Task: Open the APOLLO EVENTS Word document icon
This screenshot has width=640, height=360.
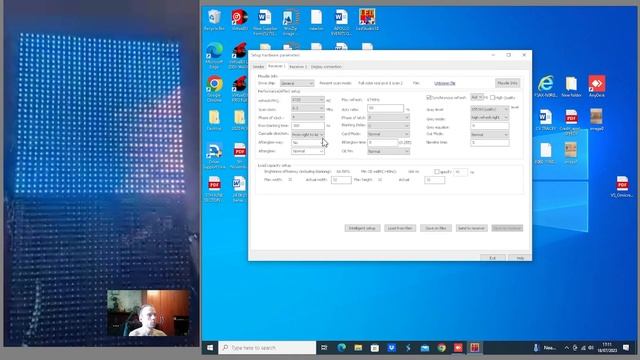Action: pyautogui.click(x=341, y=22)
